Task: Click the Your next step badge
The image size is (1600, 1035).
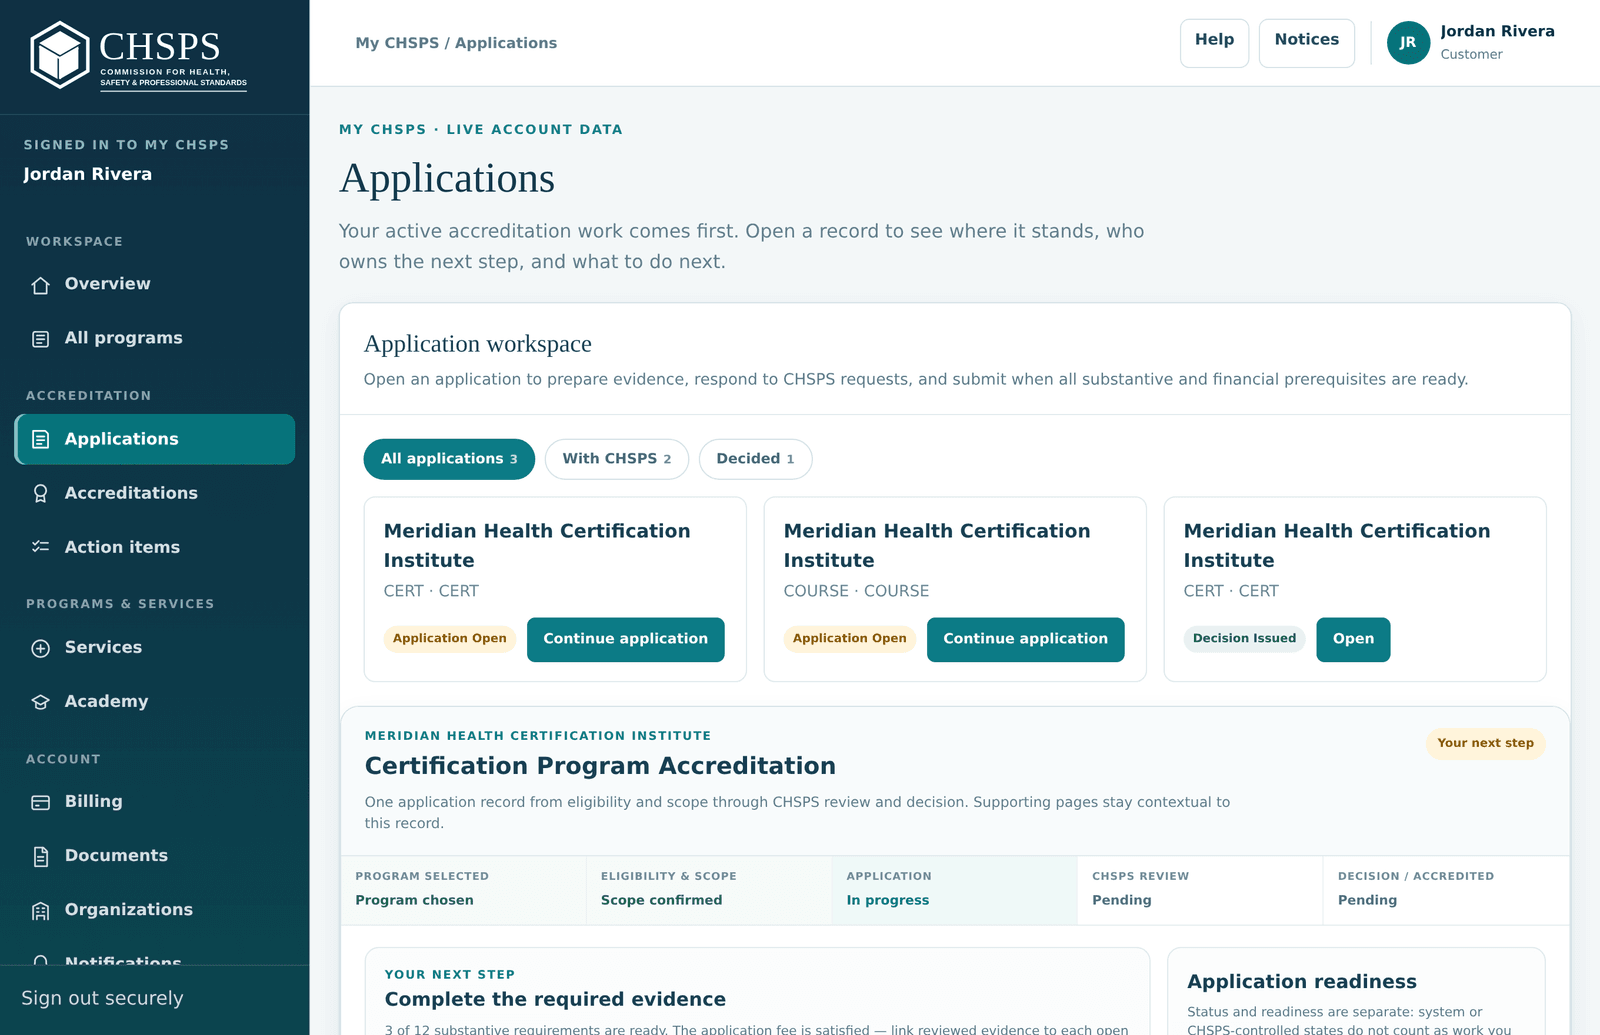Action: [x=1485, y=743]
